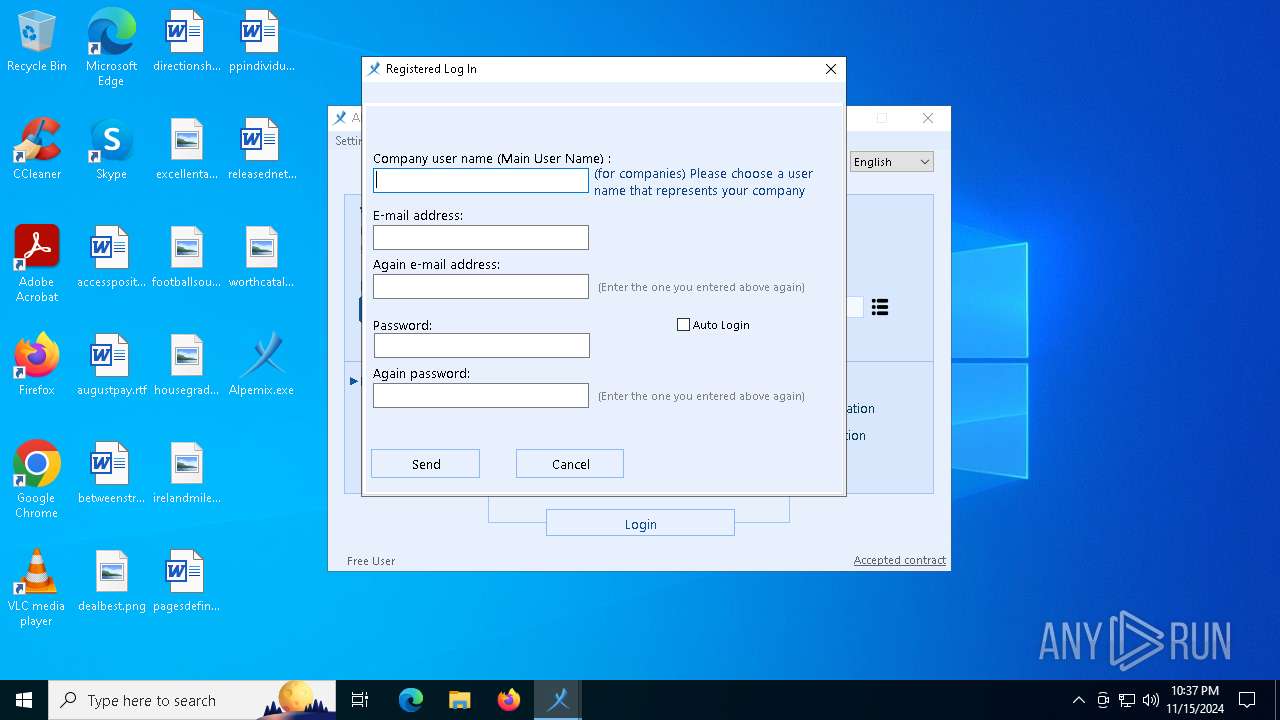This screenshot has height=720, width=1280.
Task: Focus the Again password field
Action: [x=481, y=395]
